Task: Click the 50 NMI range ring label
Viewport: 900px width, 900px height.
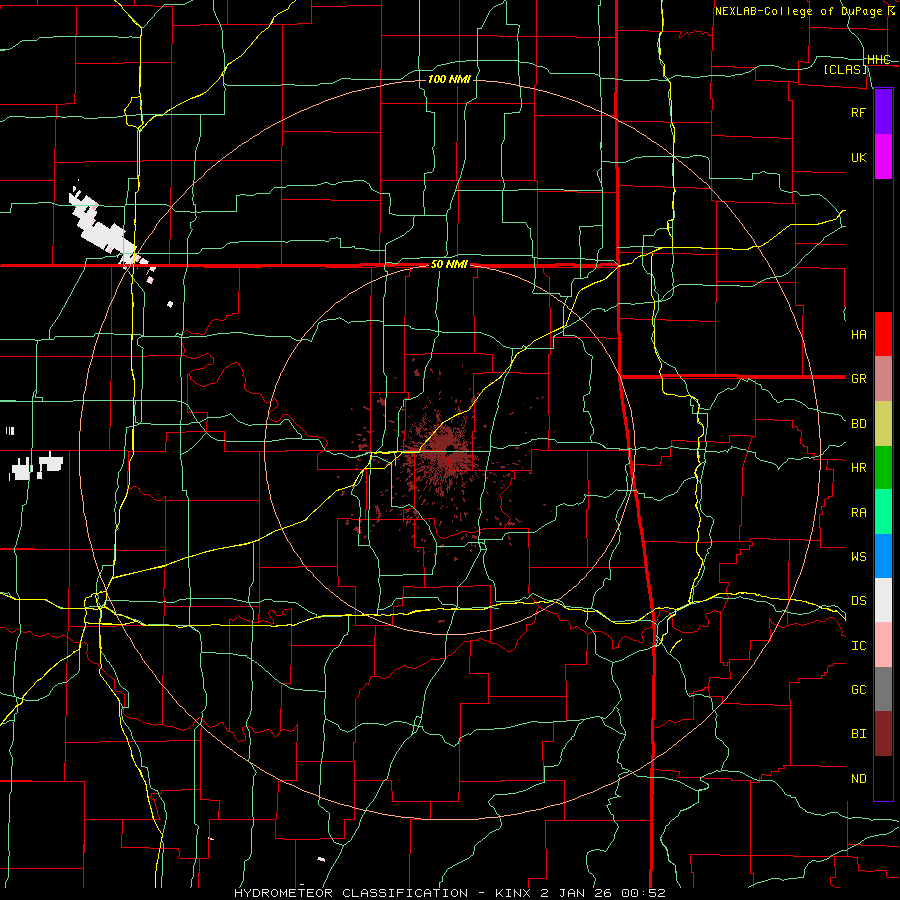Action: point(449,265)
